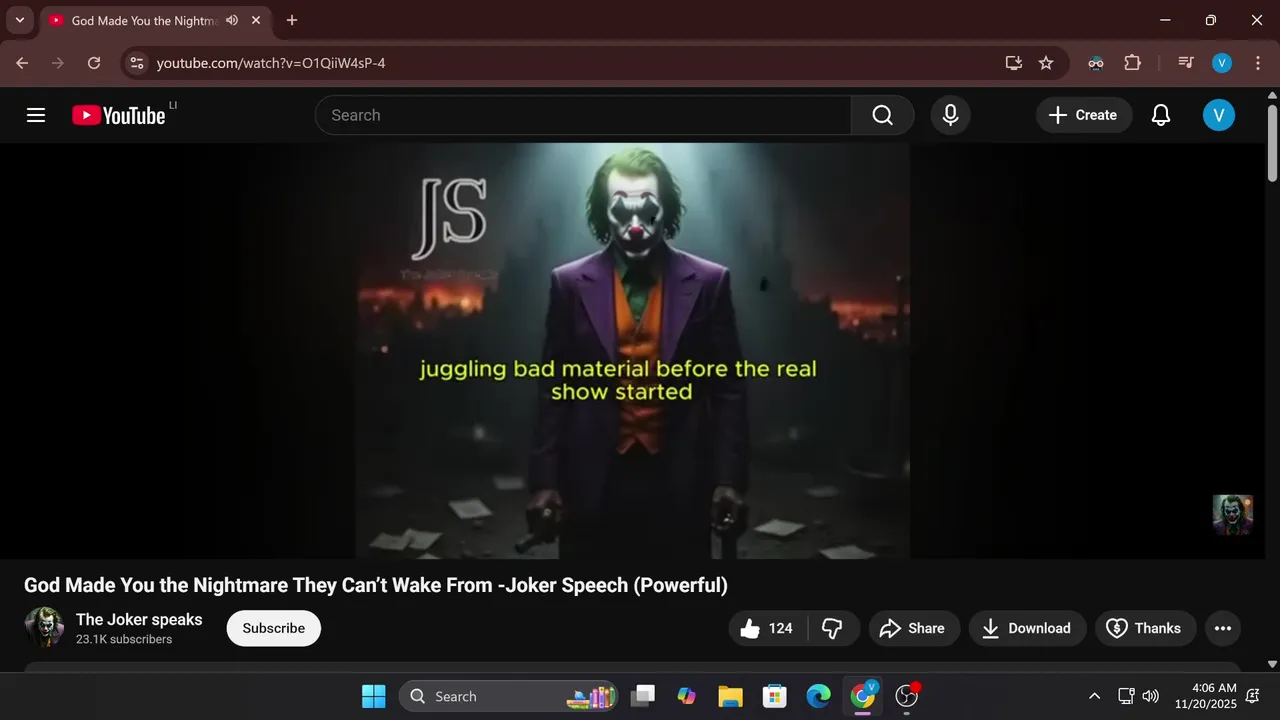This screenshot has height=720, width=1280.
Task: Mute the tab using speaker icon
Action: pyautogui.click(x=232, y=20)
